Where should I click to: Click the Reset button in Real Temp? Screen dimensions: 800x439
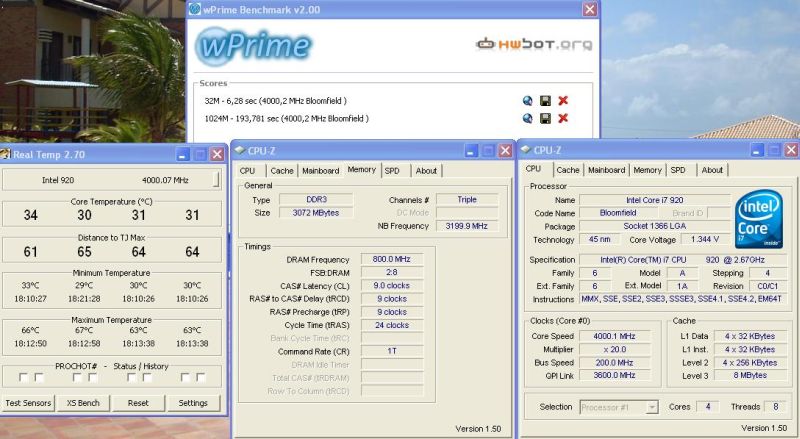(138, 403)
